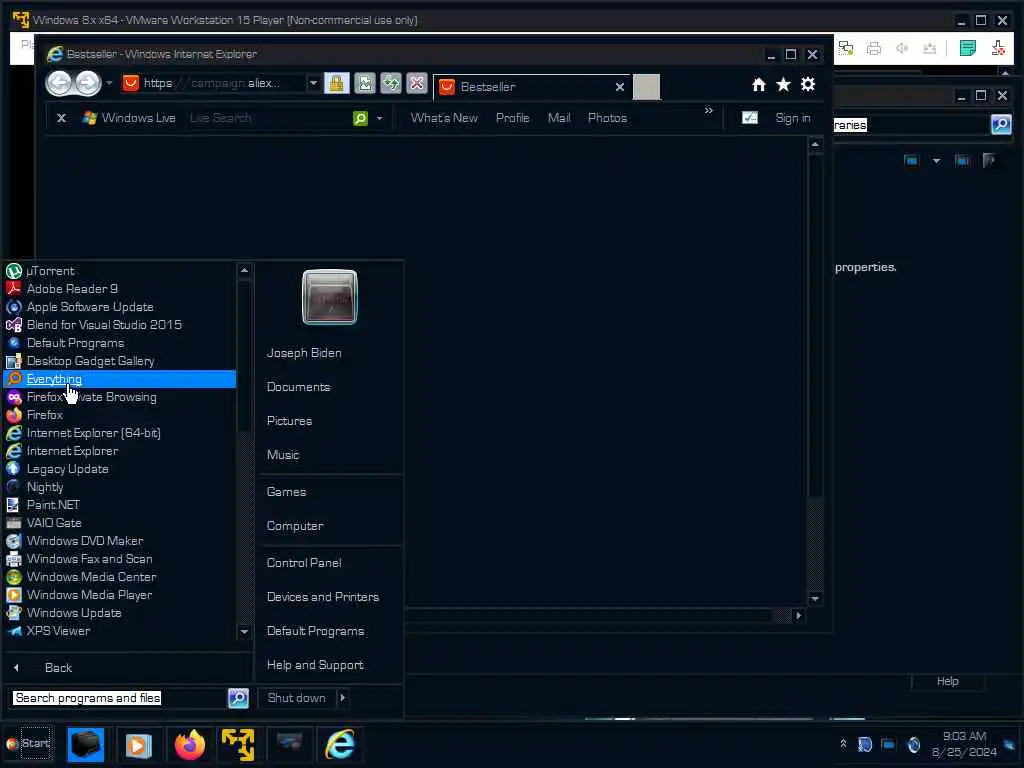The image size is (1024, 768).
Task: Click the Internet Explorer Home icon
Action: pyautogui.click(x=758, y=84)
